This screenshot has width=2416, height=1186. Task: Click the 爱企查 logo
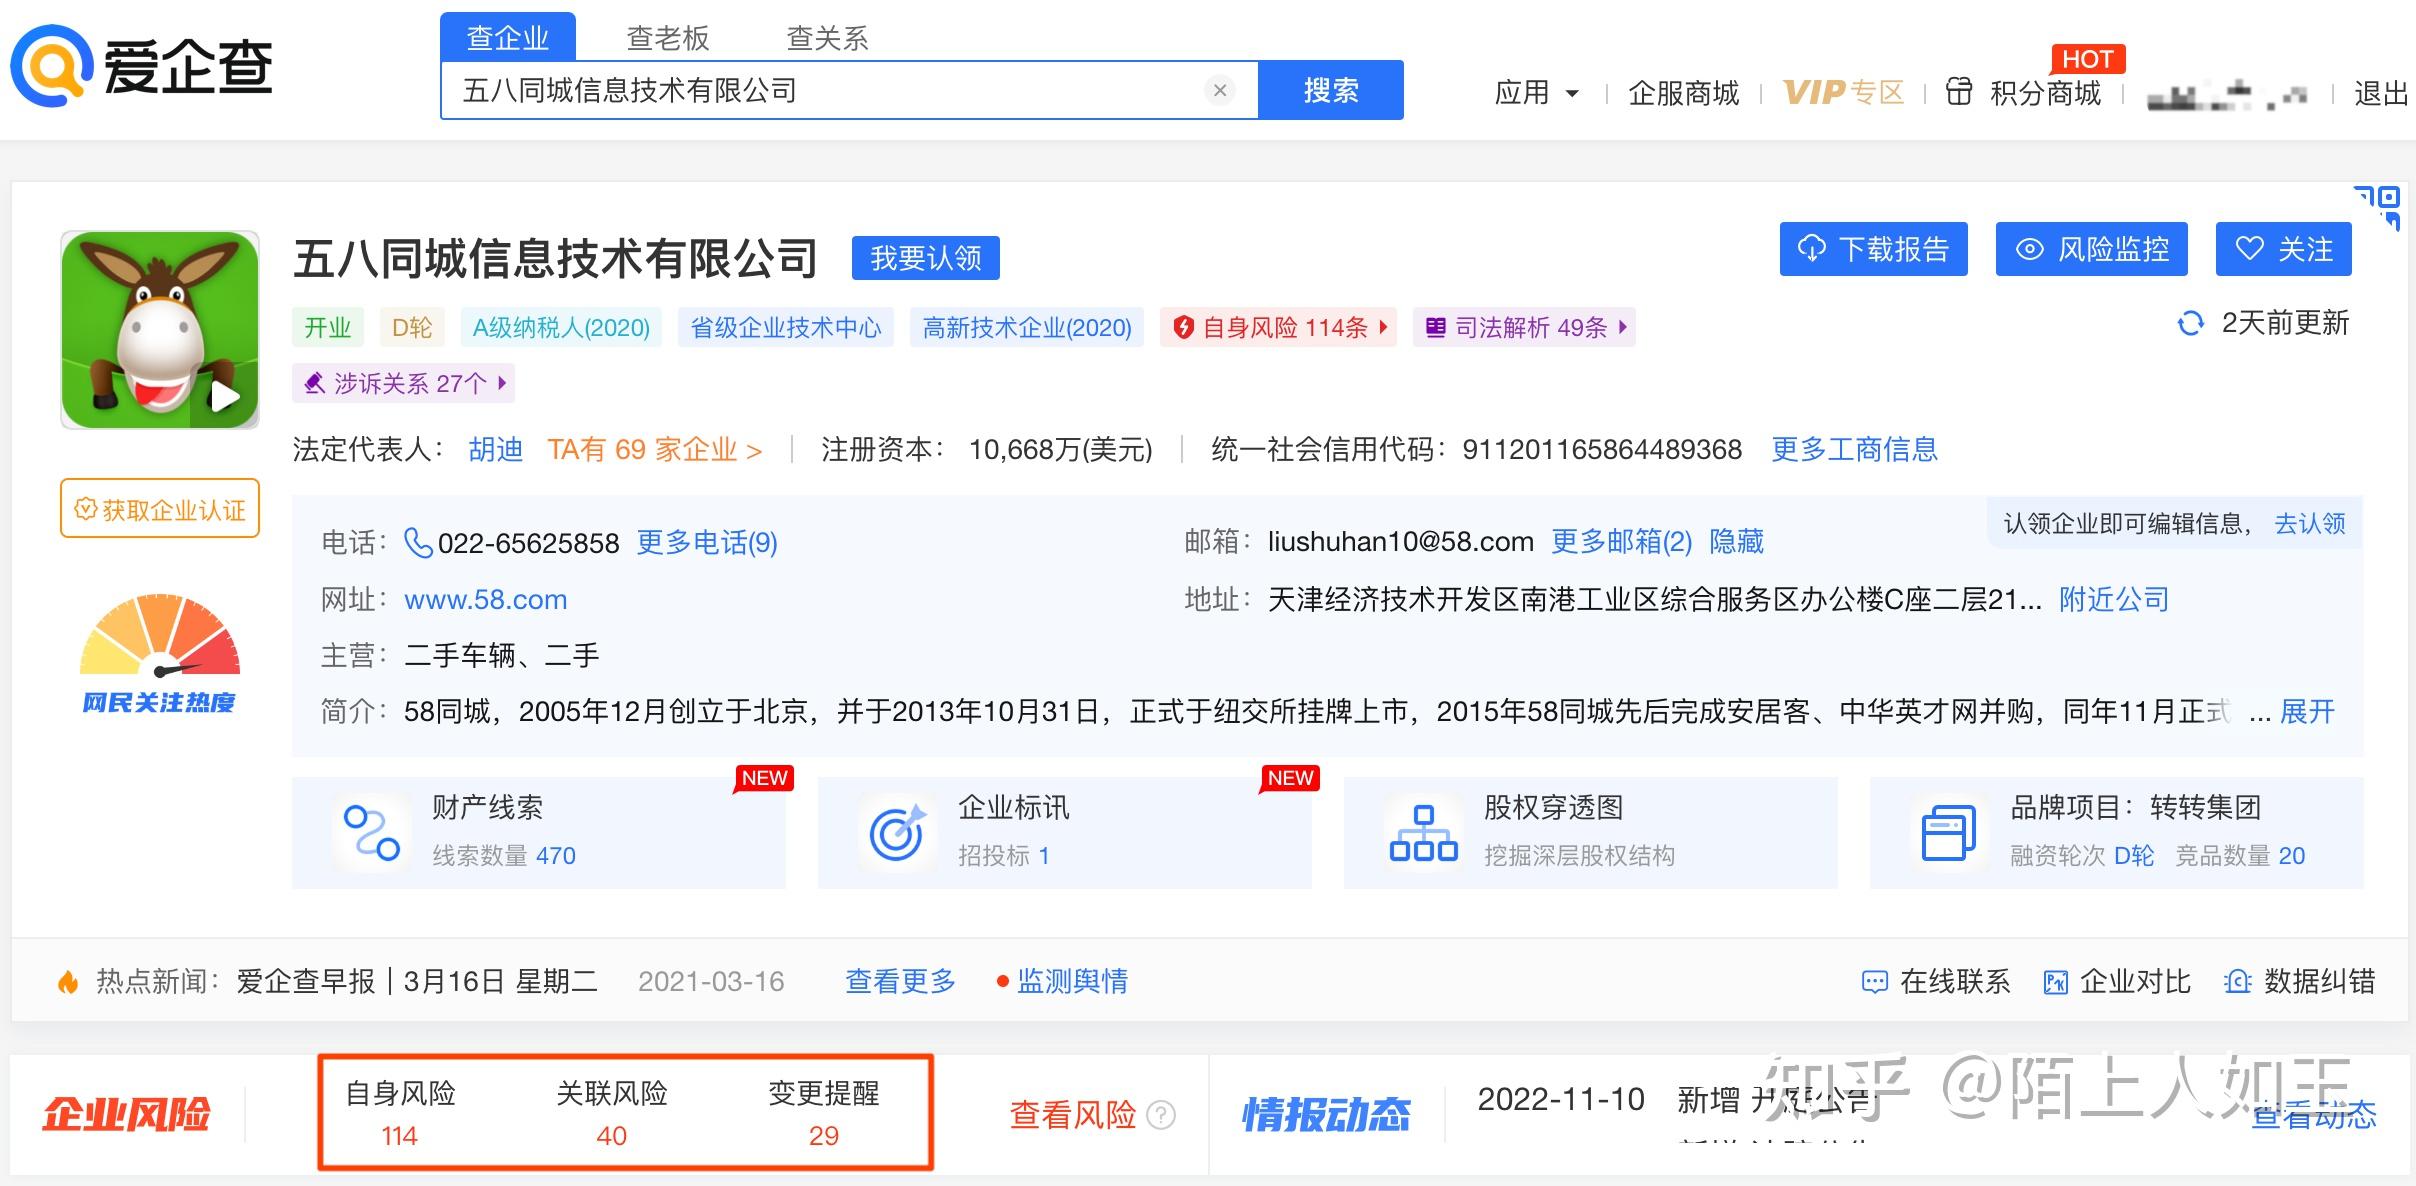pyautogui.click(x=141, y=66)
